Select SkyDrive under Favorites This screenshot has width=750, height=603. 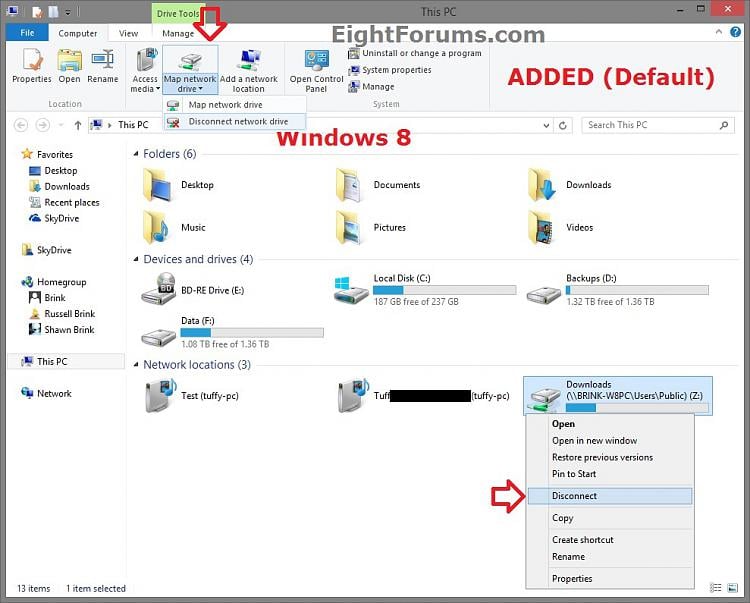point(54,219)
